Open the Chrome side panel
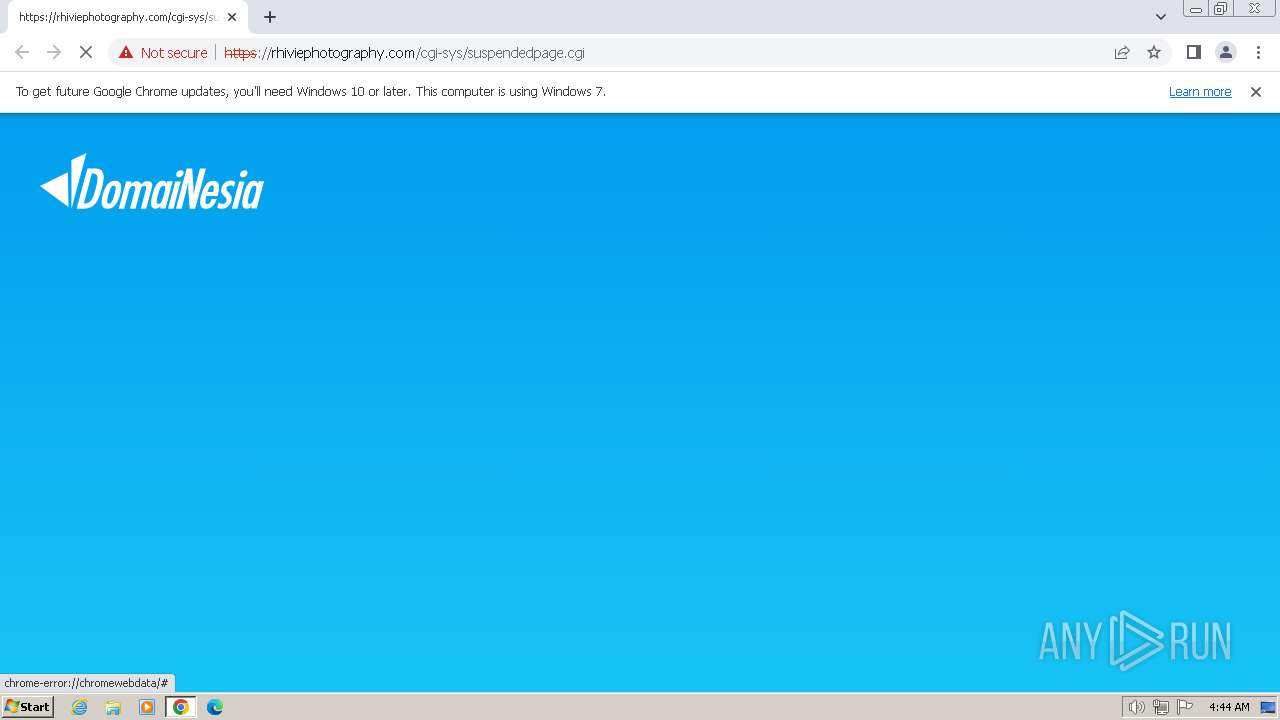Image resolution: width=1280 pixels, height=720 pixels. pyautogui.click(x=1193, y=52)
